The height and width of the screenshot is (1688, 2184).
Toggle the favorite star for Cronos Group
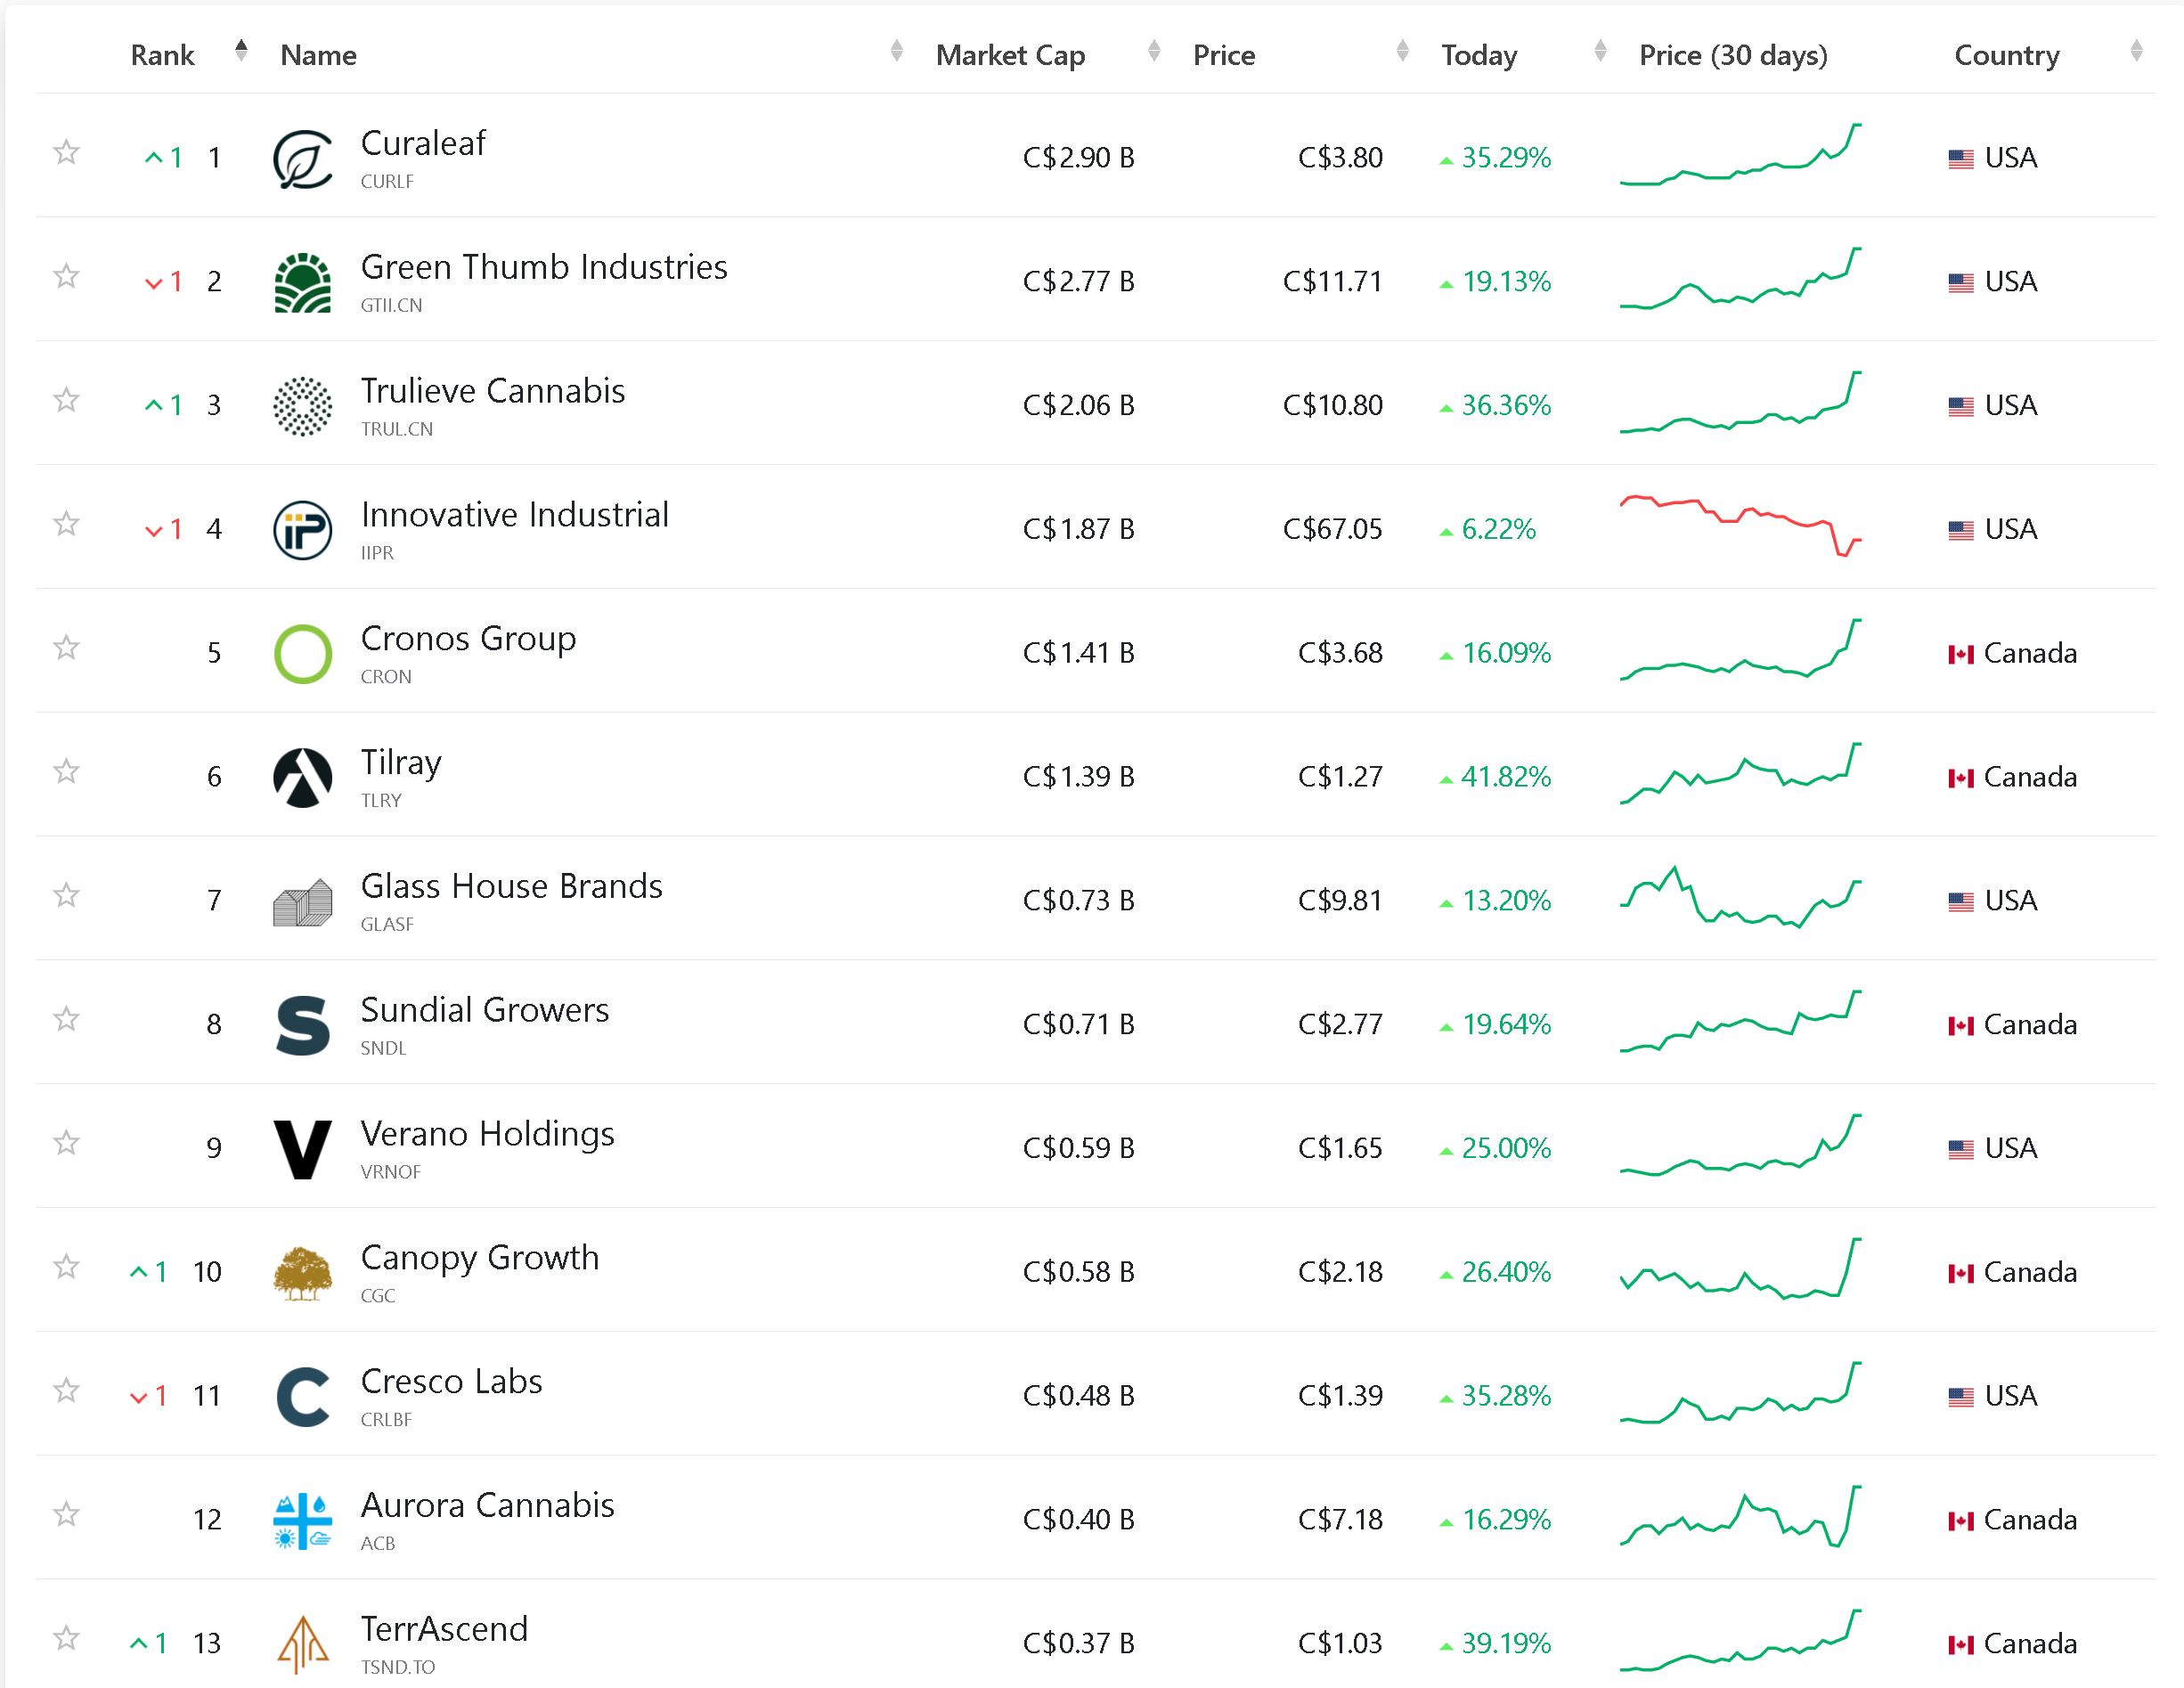coord(66,648)
